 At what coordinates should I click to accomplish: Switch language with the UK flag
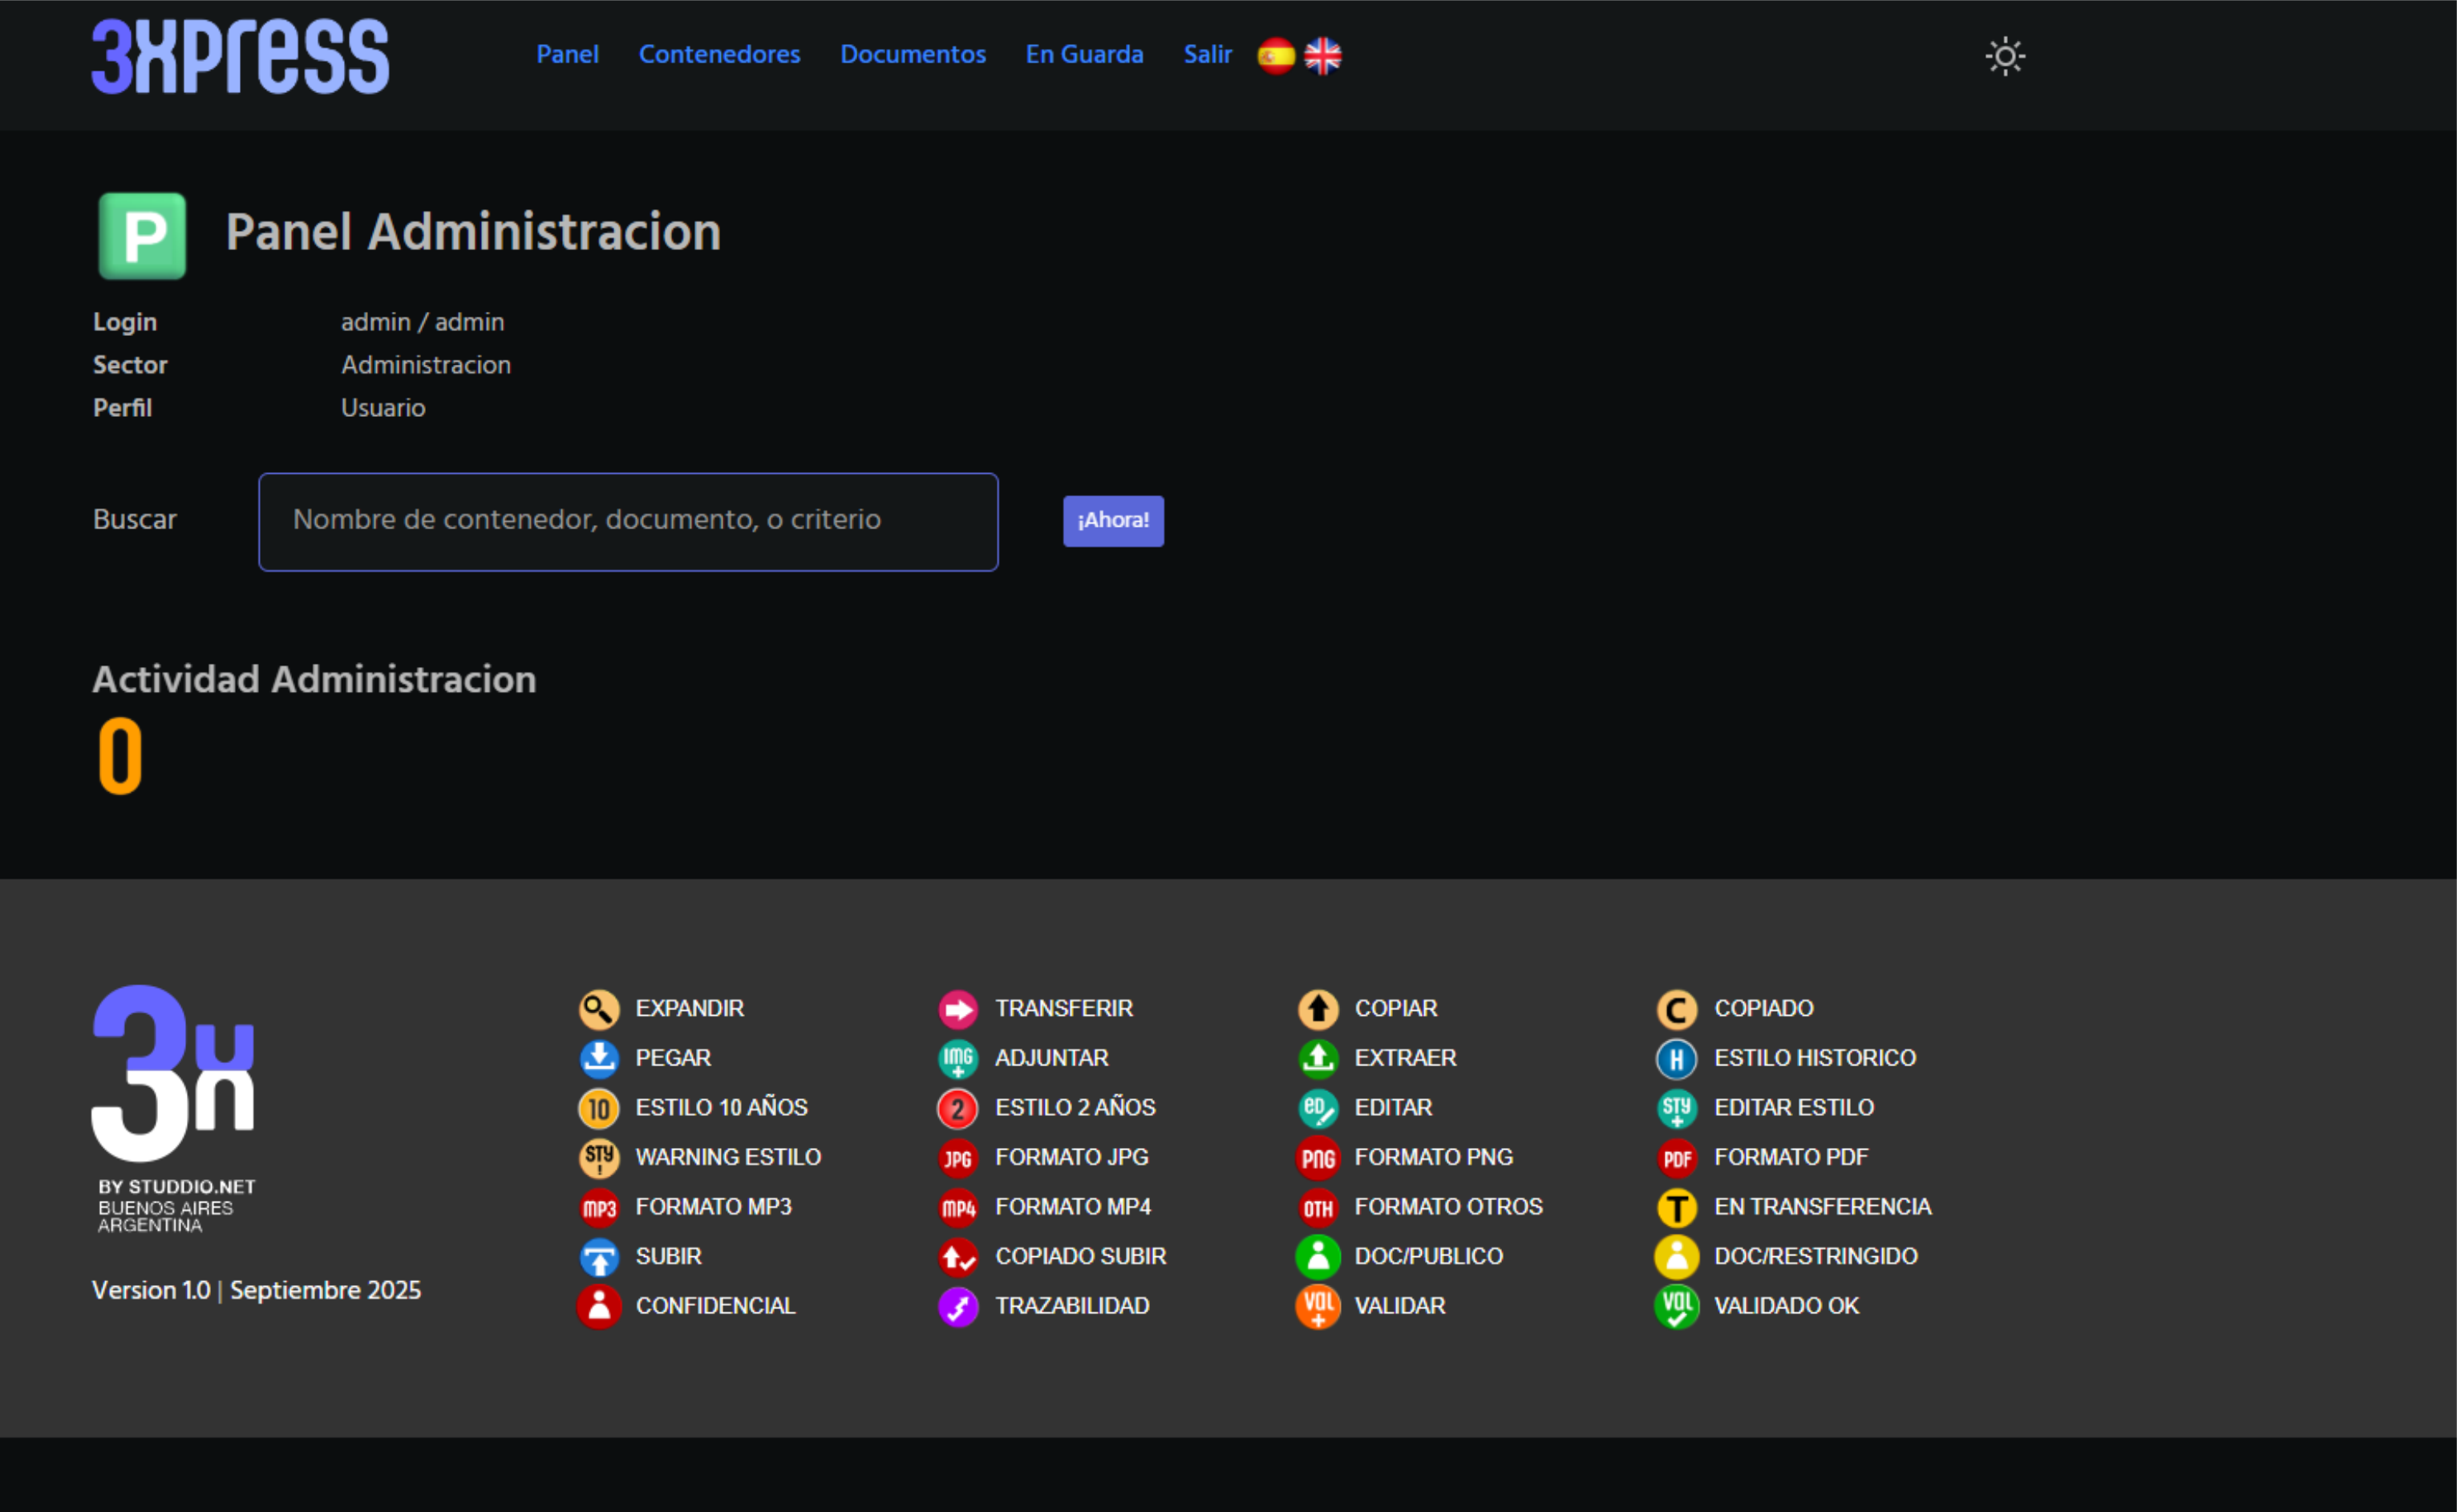click(1322, 56)
